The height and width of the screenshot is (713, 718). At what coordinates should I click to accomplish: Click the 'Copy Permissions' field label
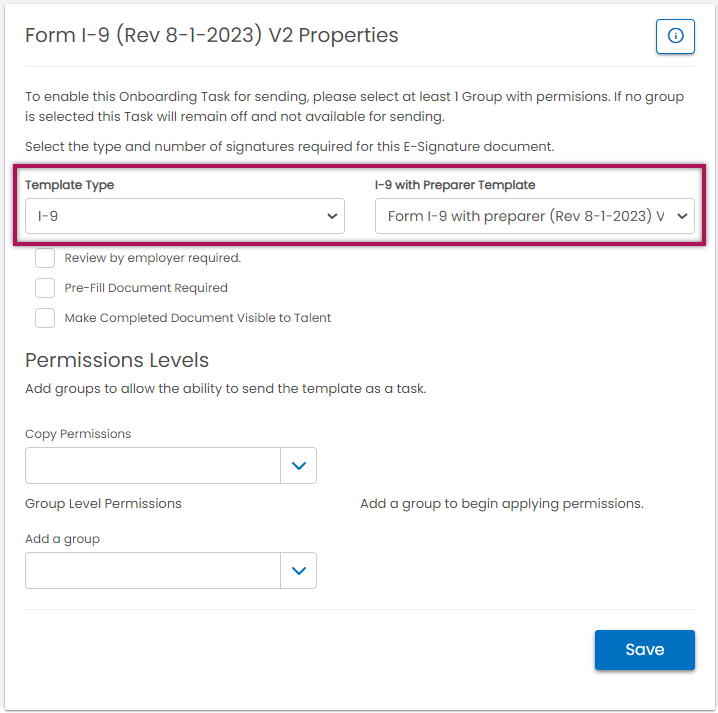coord(78,434)
